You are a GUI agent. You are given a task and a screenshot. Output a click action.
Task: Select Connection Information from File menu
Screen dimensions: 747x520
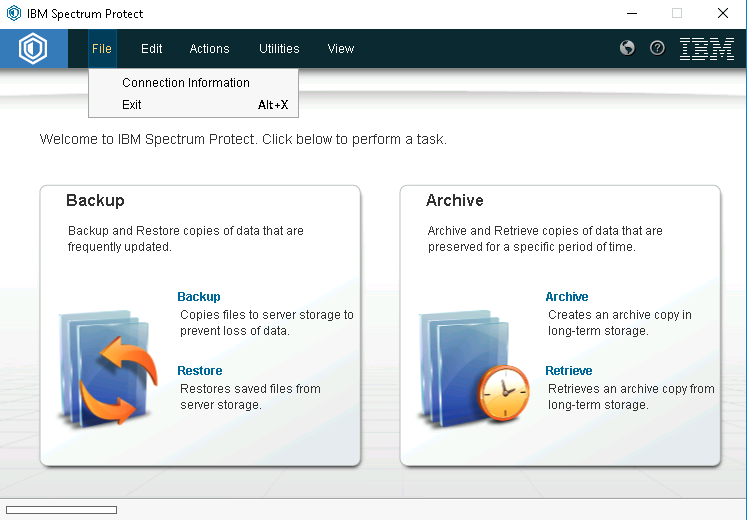(x=186, y=83)
